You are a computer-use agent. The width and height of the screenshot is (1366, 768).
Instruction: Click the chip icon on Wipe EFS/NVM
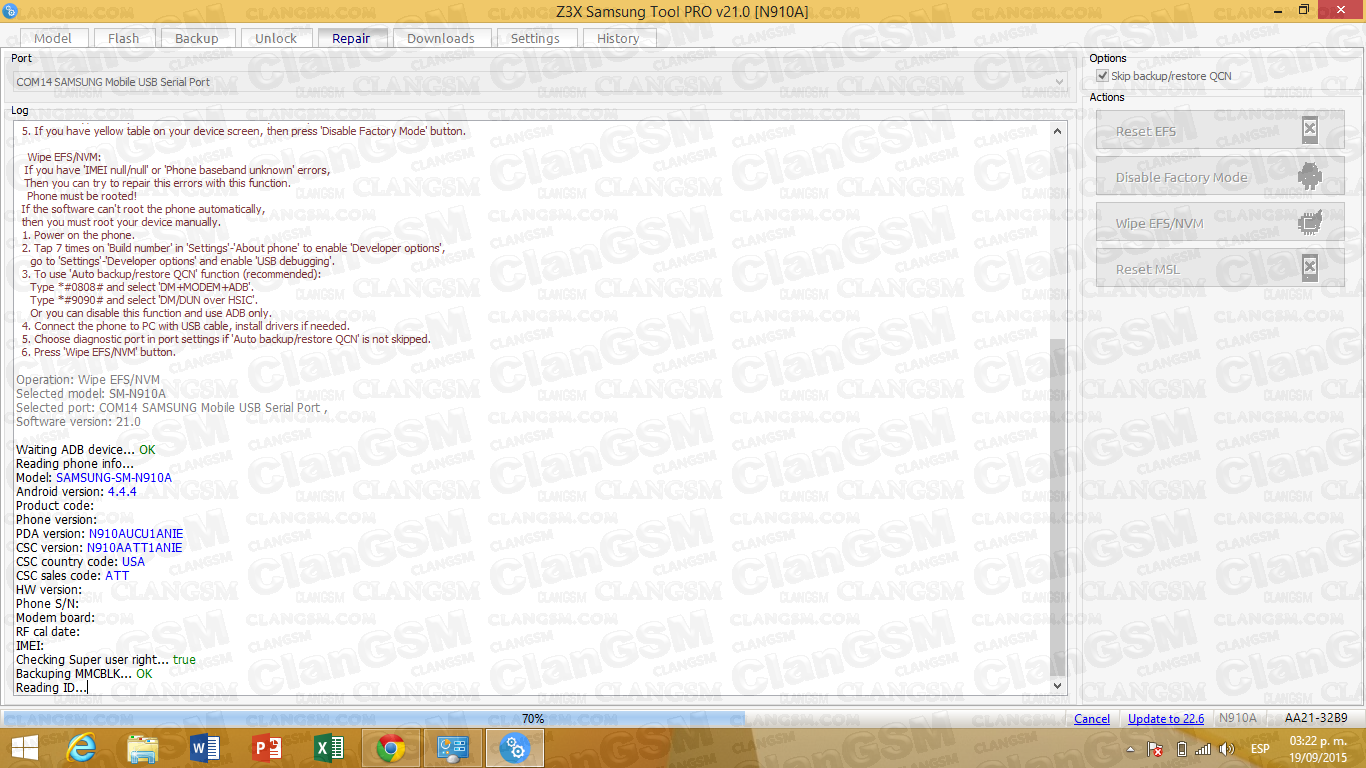click(1309, 223)
